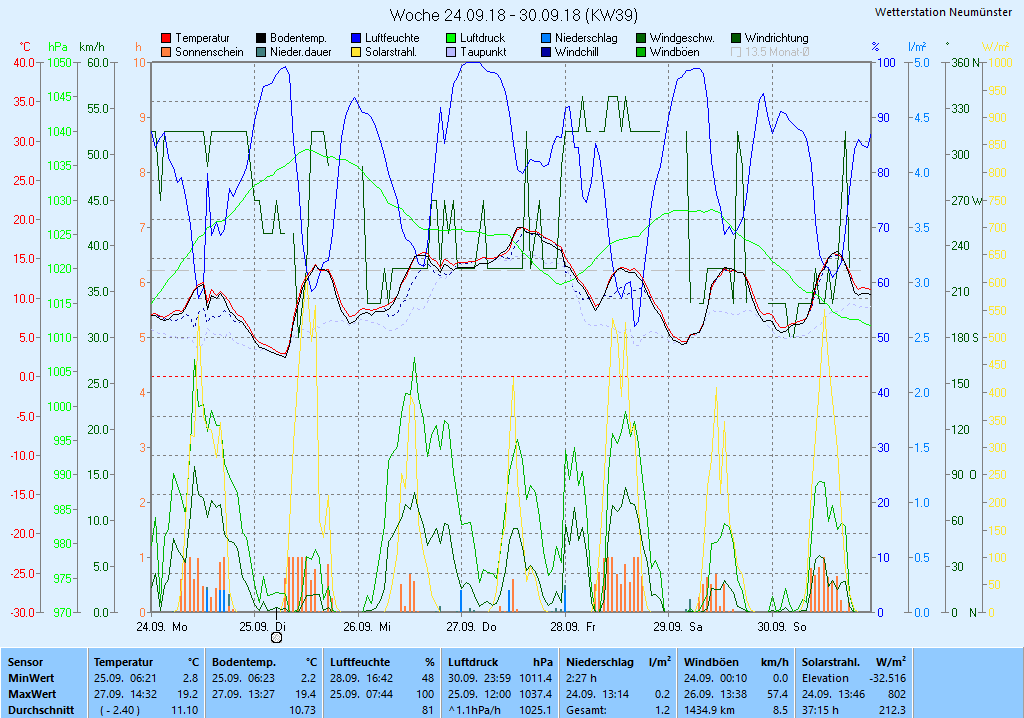Click the yellow W/m² unit above the solar axis
This screenshot has height=718, width=1024.
tap(995, 47)
